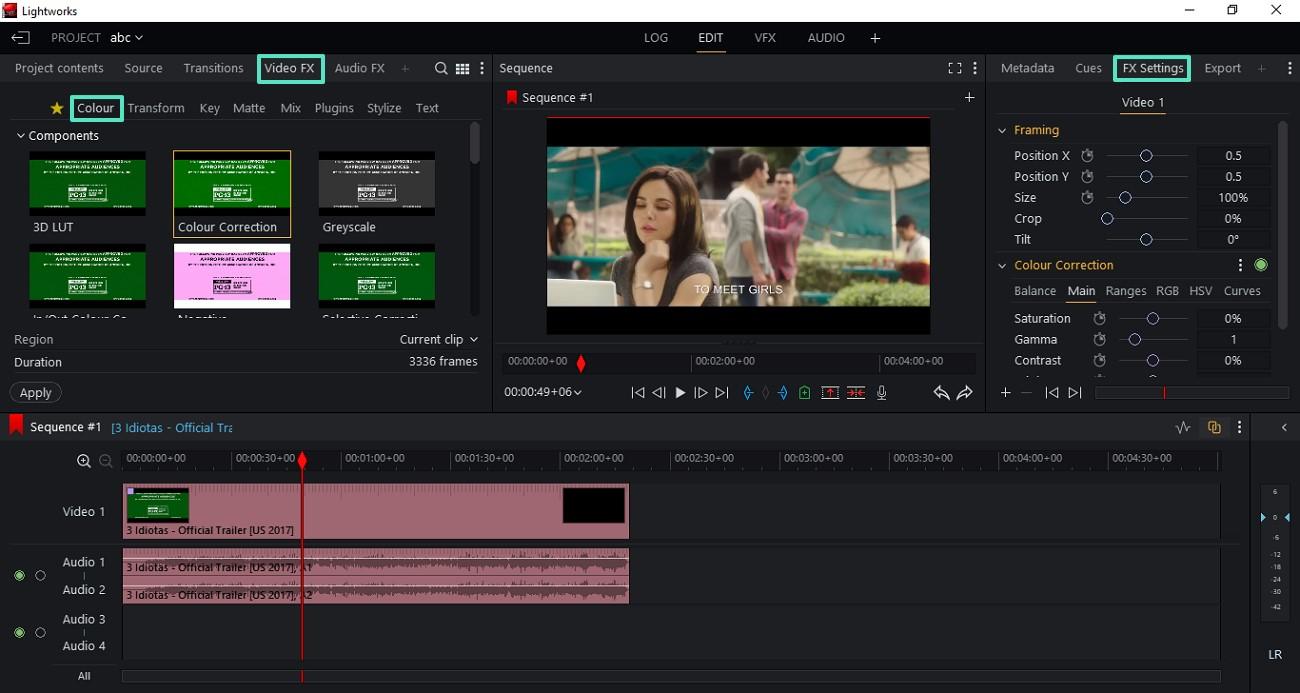Open the Audio FX tab
The height and width of the screenshot is (693, 1300).
pos(360,68)
